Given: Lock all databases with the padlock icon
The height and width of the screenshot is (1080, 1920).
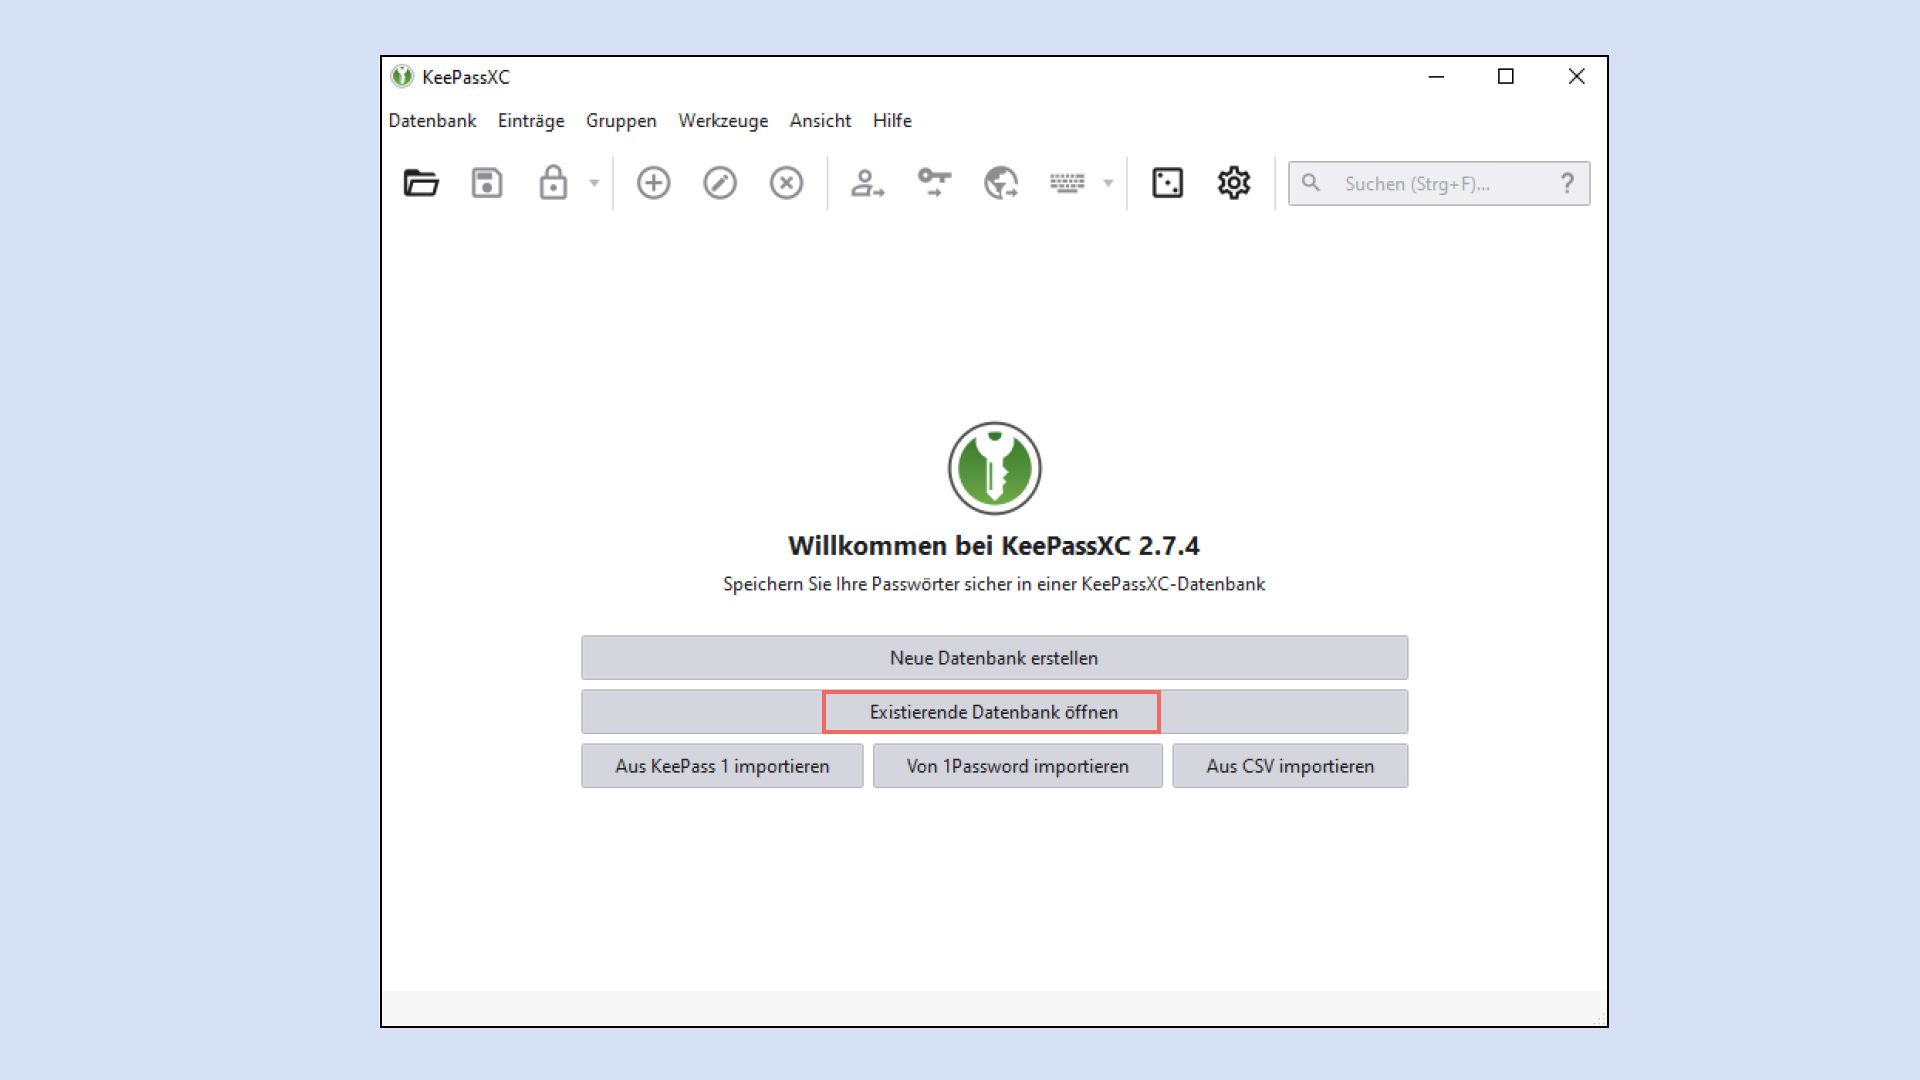Looking at the screenshot, I should (x=551, y=183).
